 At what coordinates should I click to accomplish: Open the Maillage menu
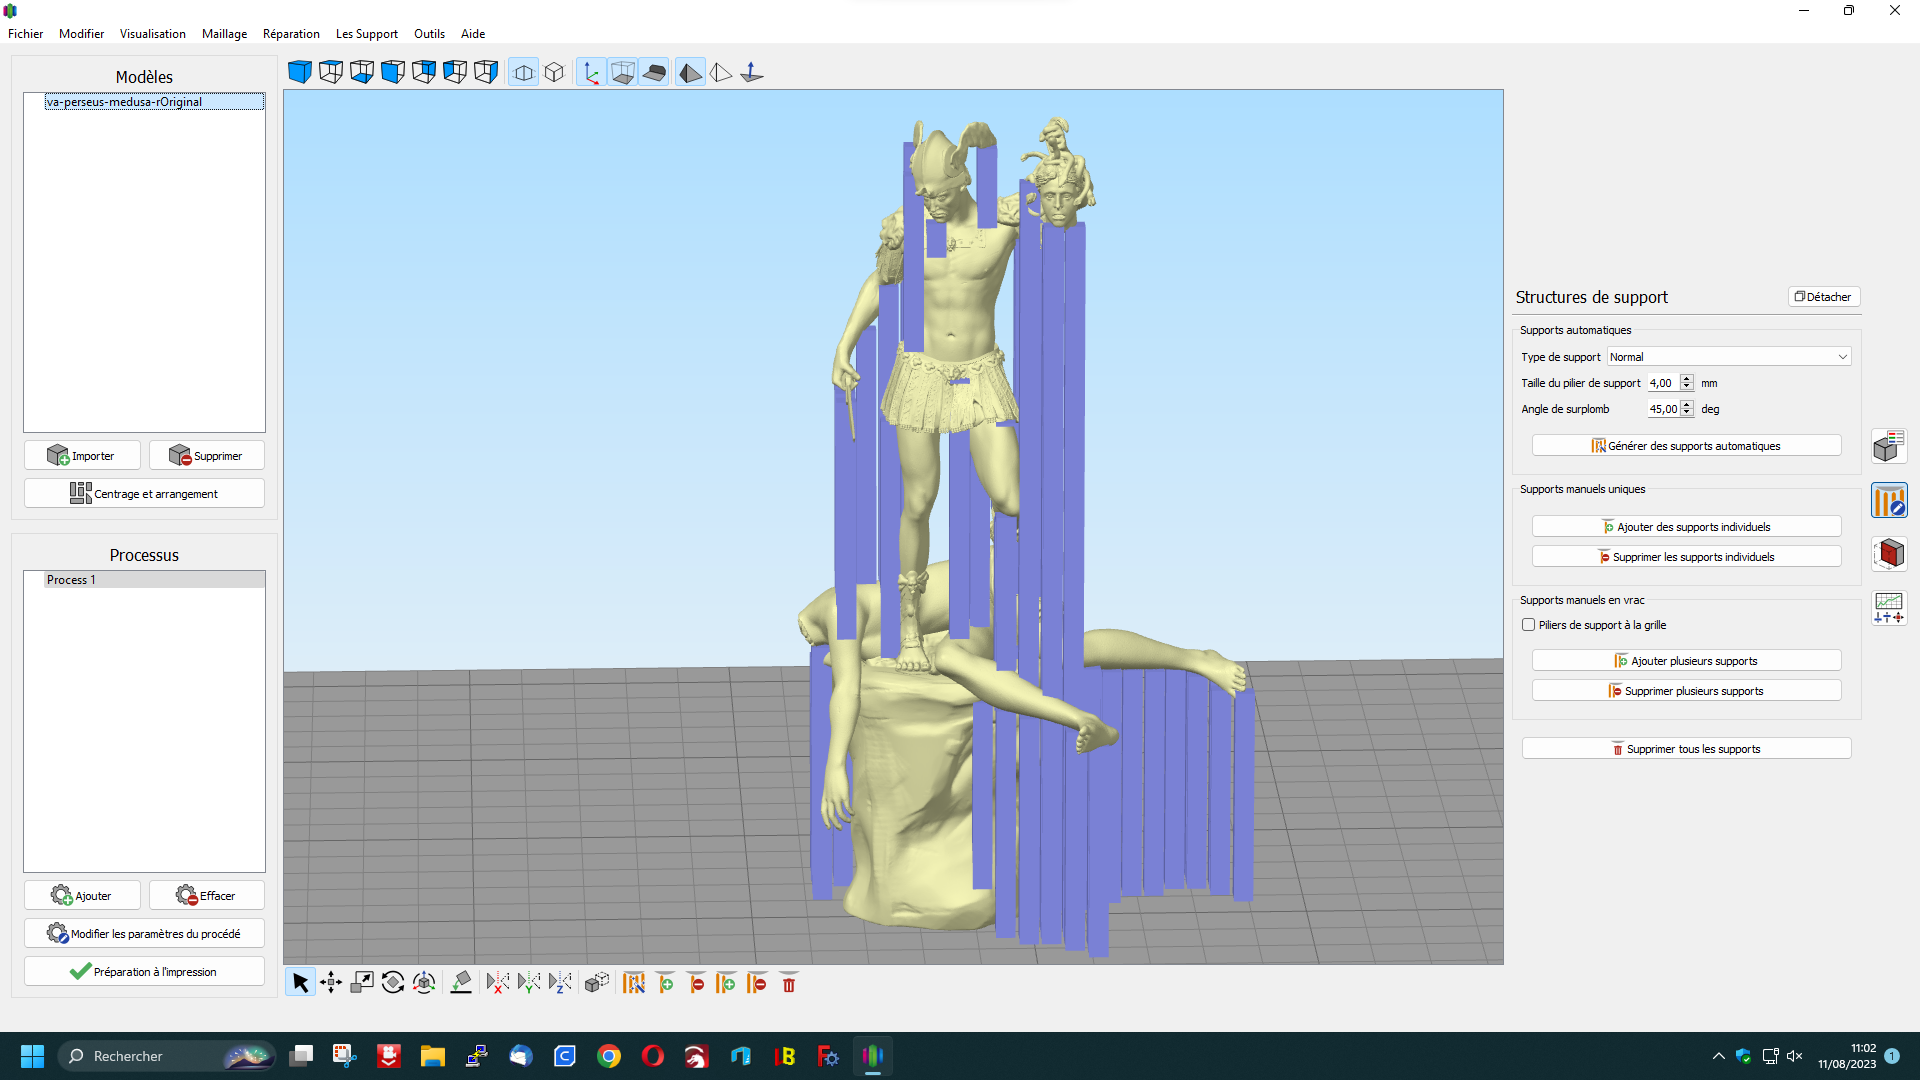pos(224,34)
